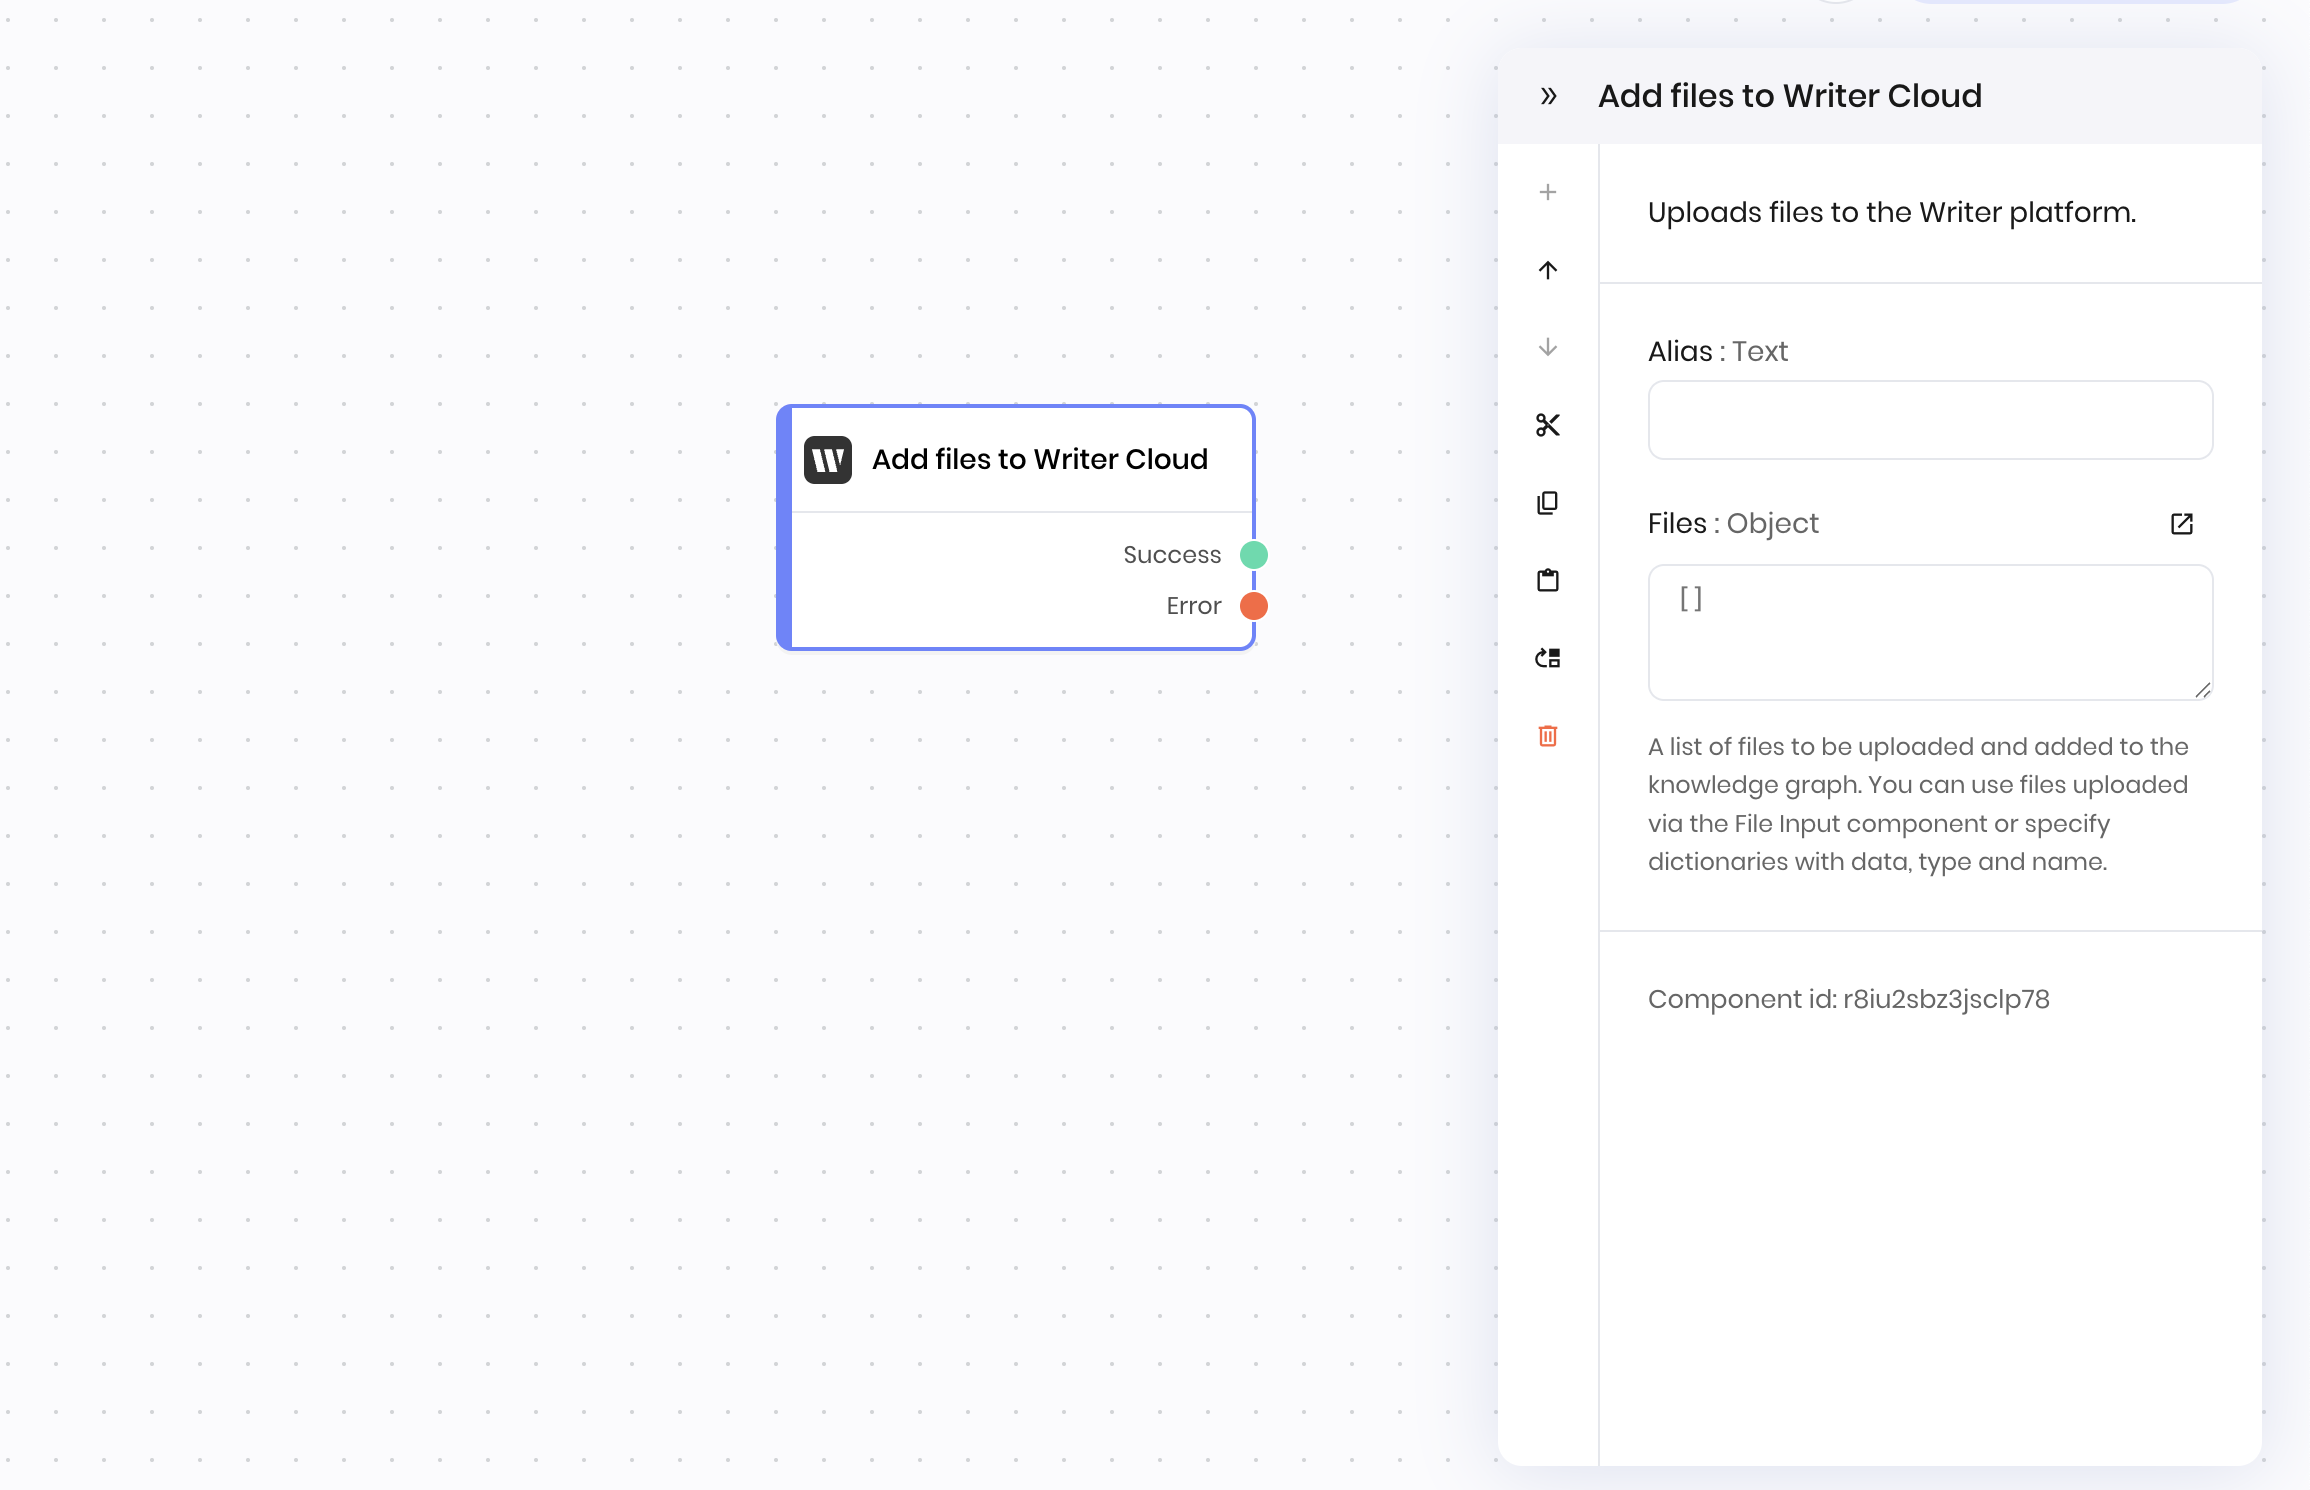Open Files field in expanded editor
The width and height of the screenshot is (2310, 1490).
[x=2182, y=524]
